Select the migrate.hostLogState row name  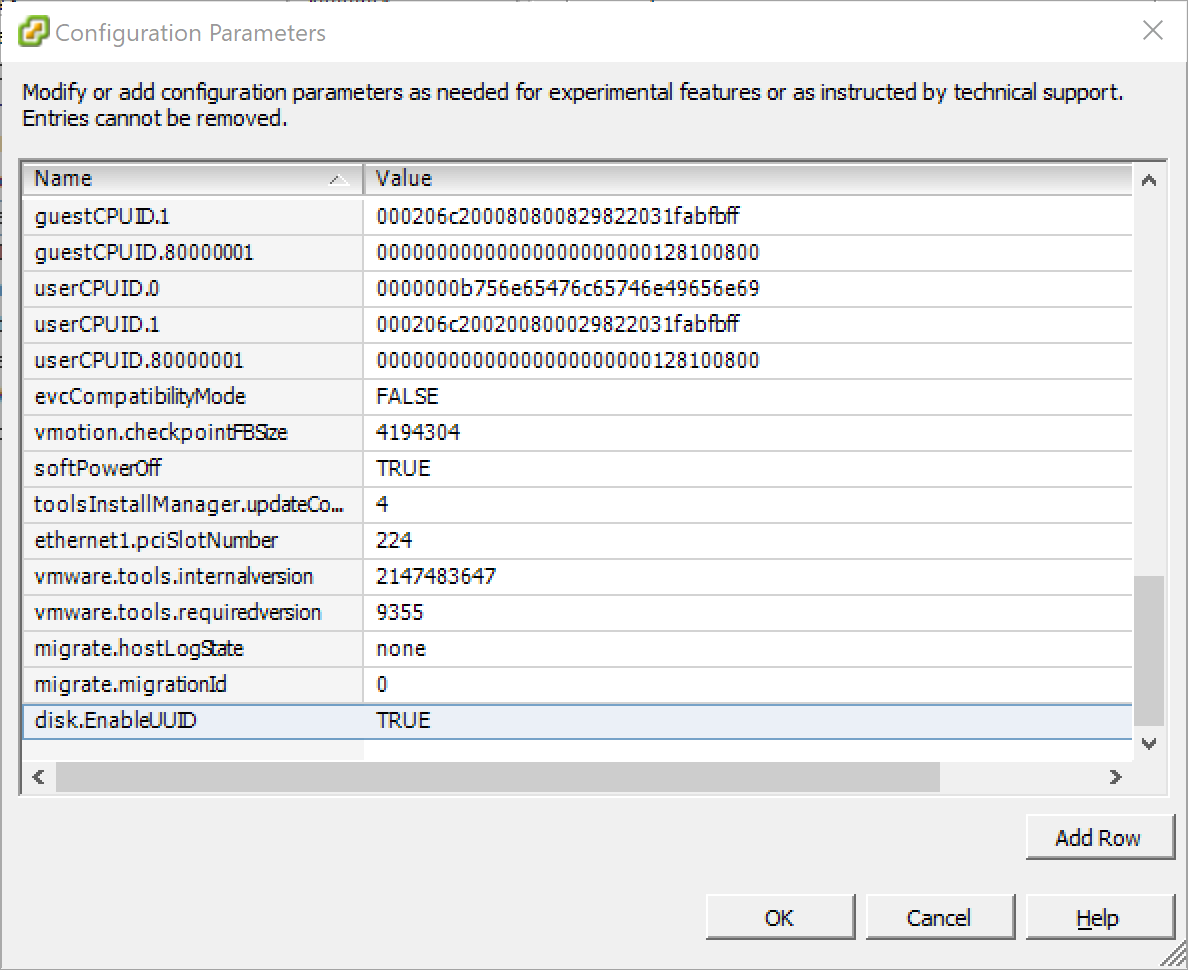[192, 649]
